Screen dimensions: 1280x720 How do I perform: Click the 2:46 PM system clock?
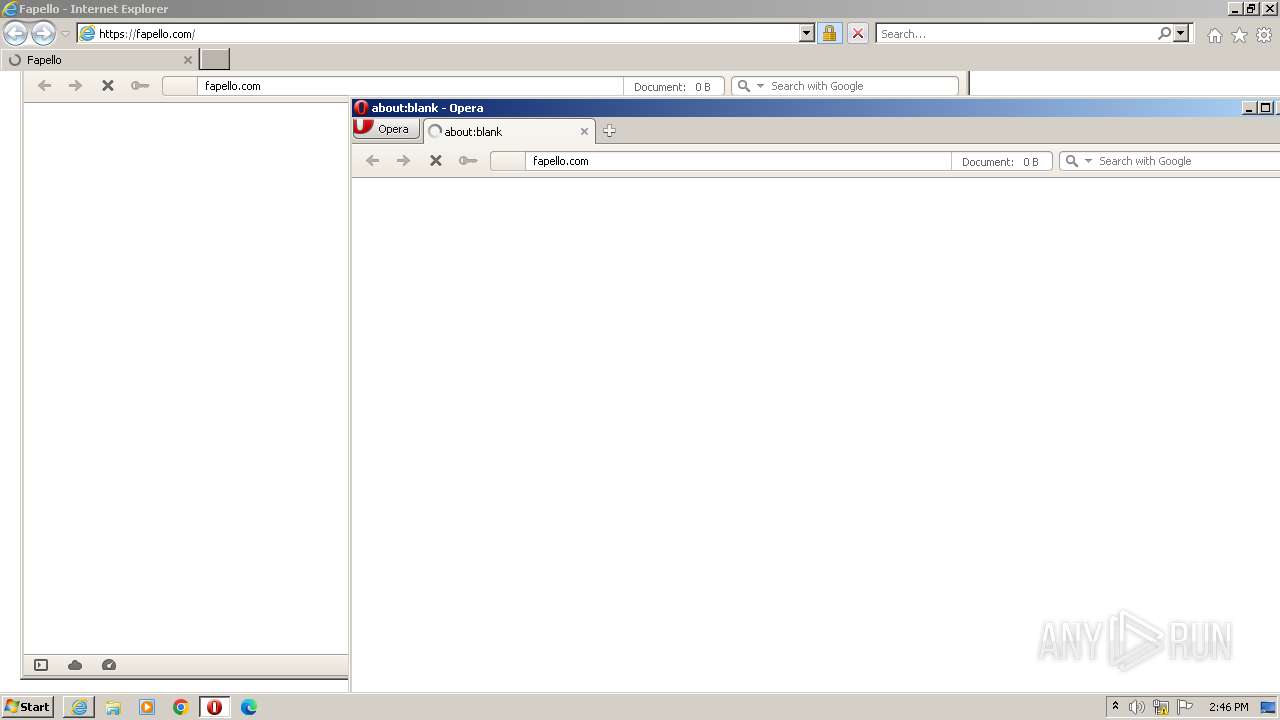(x=1228, y=707)
